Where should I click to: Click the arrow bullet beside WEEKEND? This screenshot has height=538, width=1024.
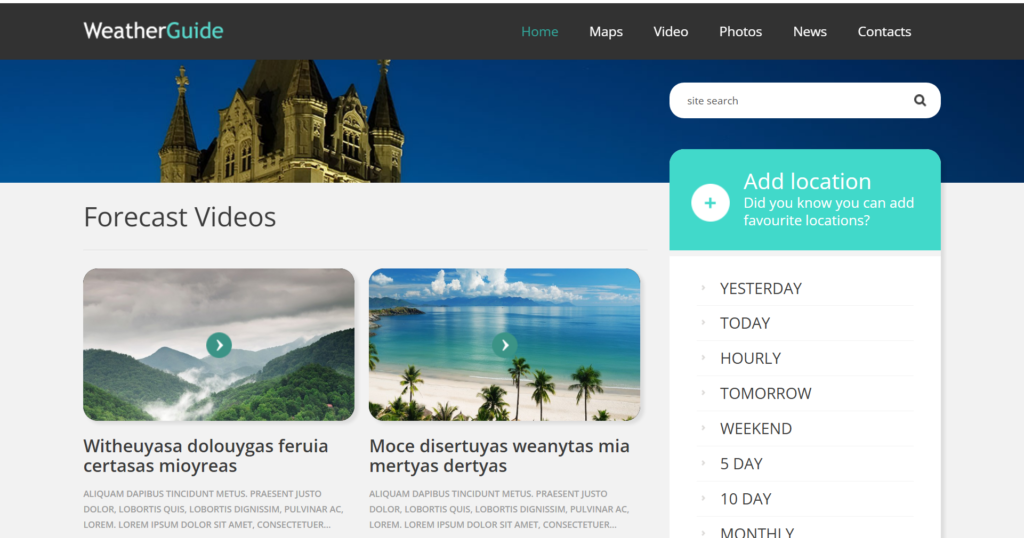tap(703, 428)
